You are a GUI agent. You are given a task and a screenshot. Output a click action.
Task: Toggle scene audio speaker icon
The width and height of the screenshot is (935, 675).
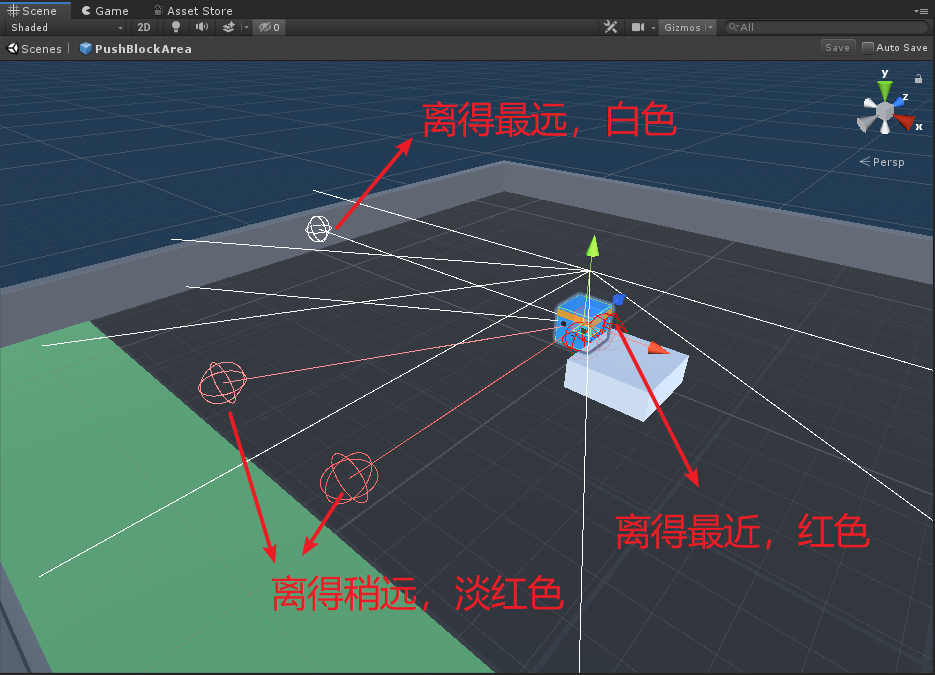pyautogui.click(x=202, y=27)
